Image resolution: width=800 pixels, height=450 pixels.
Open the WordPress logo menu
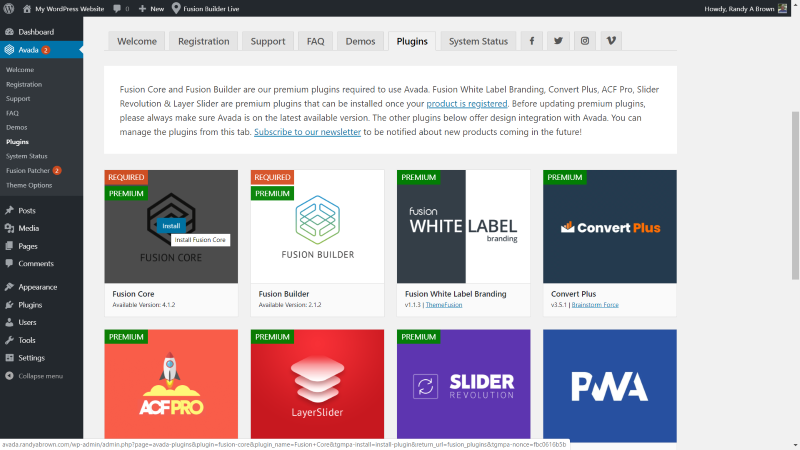pos(9,8)
